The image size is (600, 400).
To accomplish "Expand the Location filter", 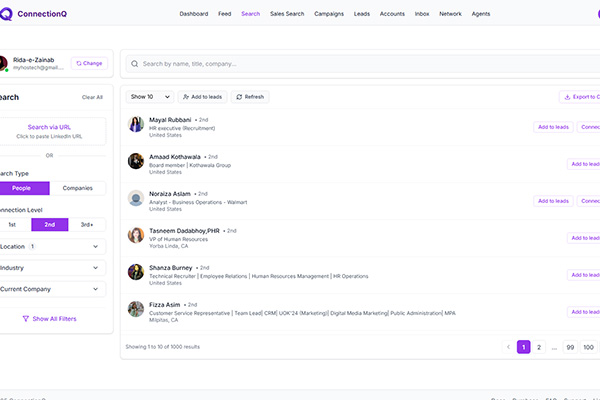I will (x=52, y=246).
